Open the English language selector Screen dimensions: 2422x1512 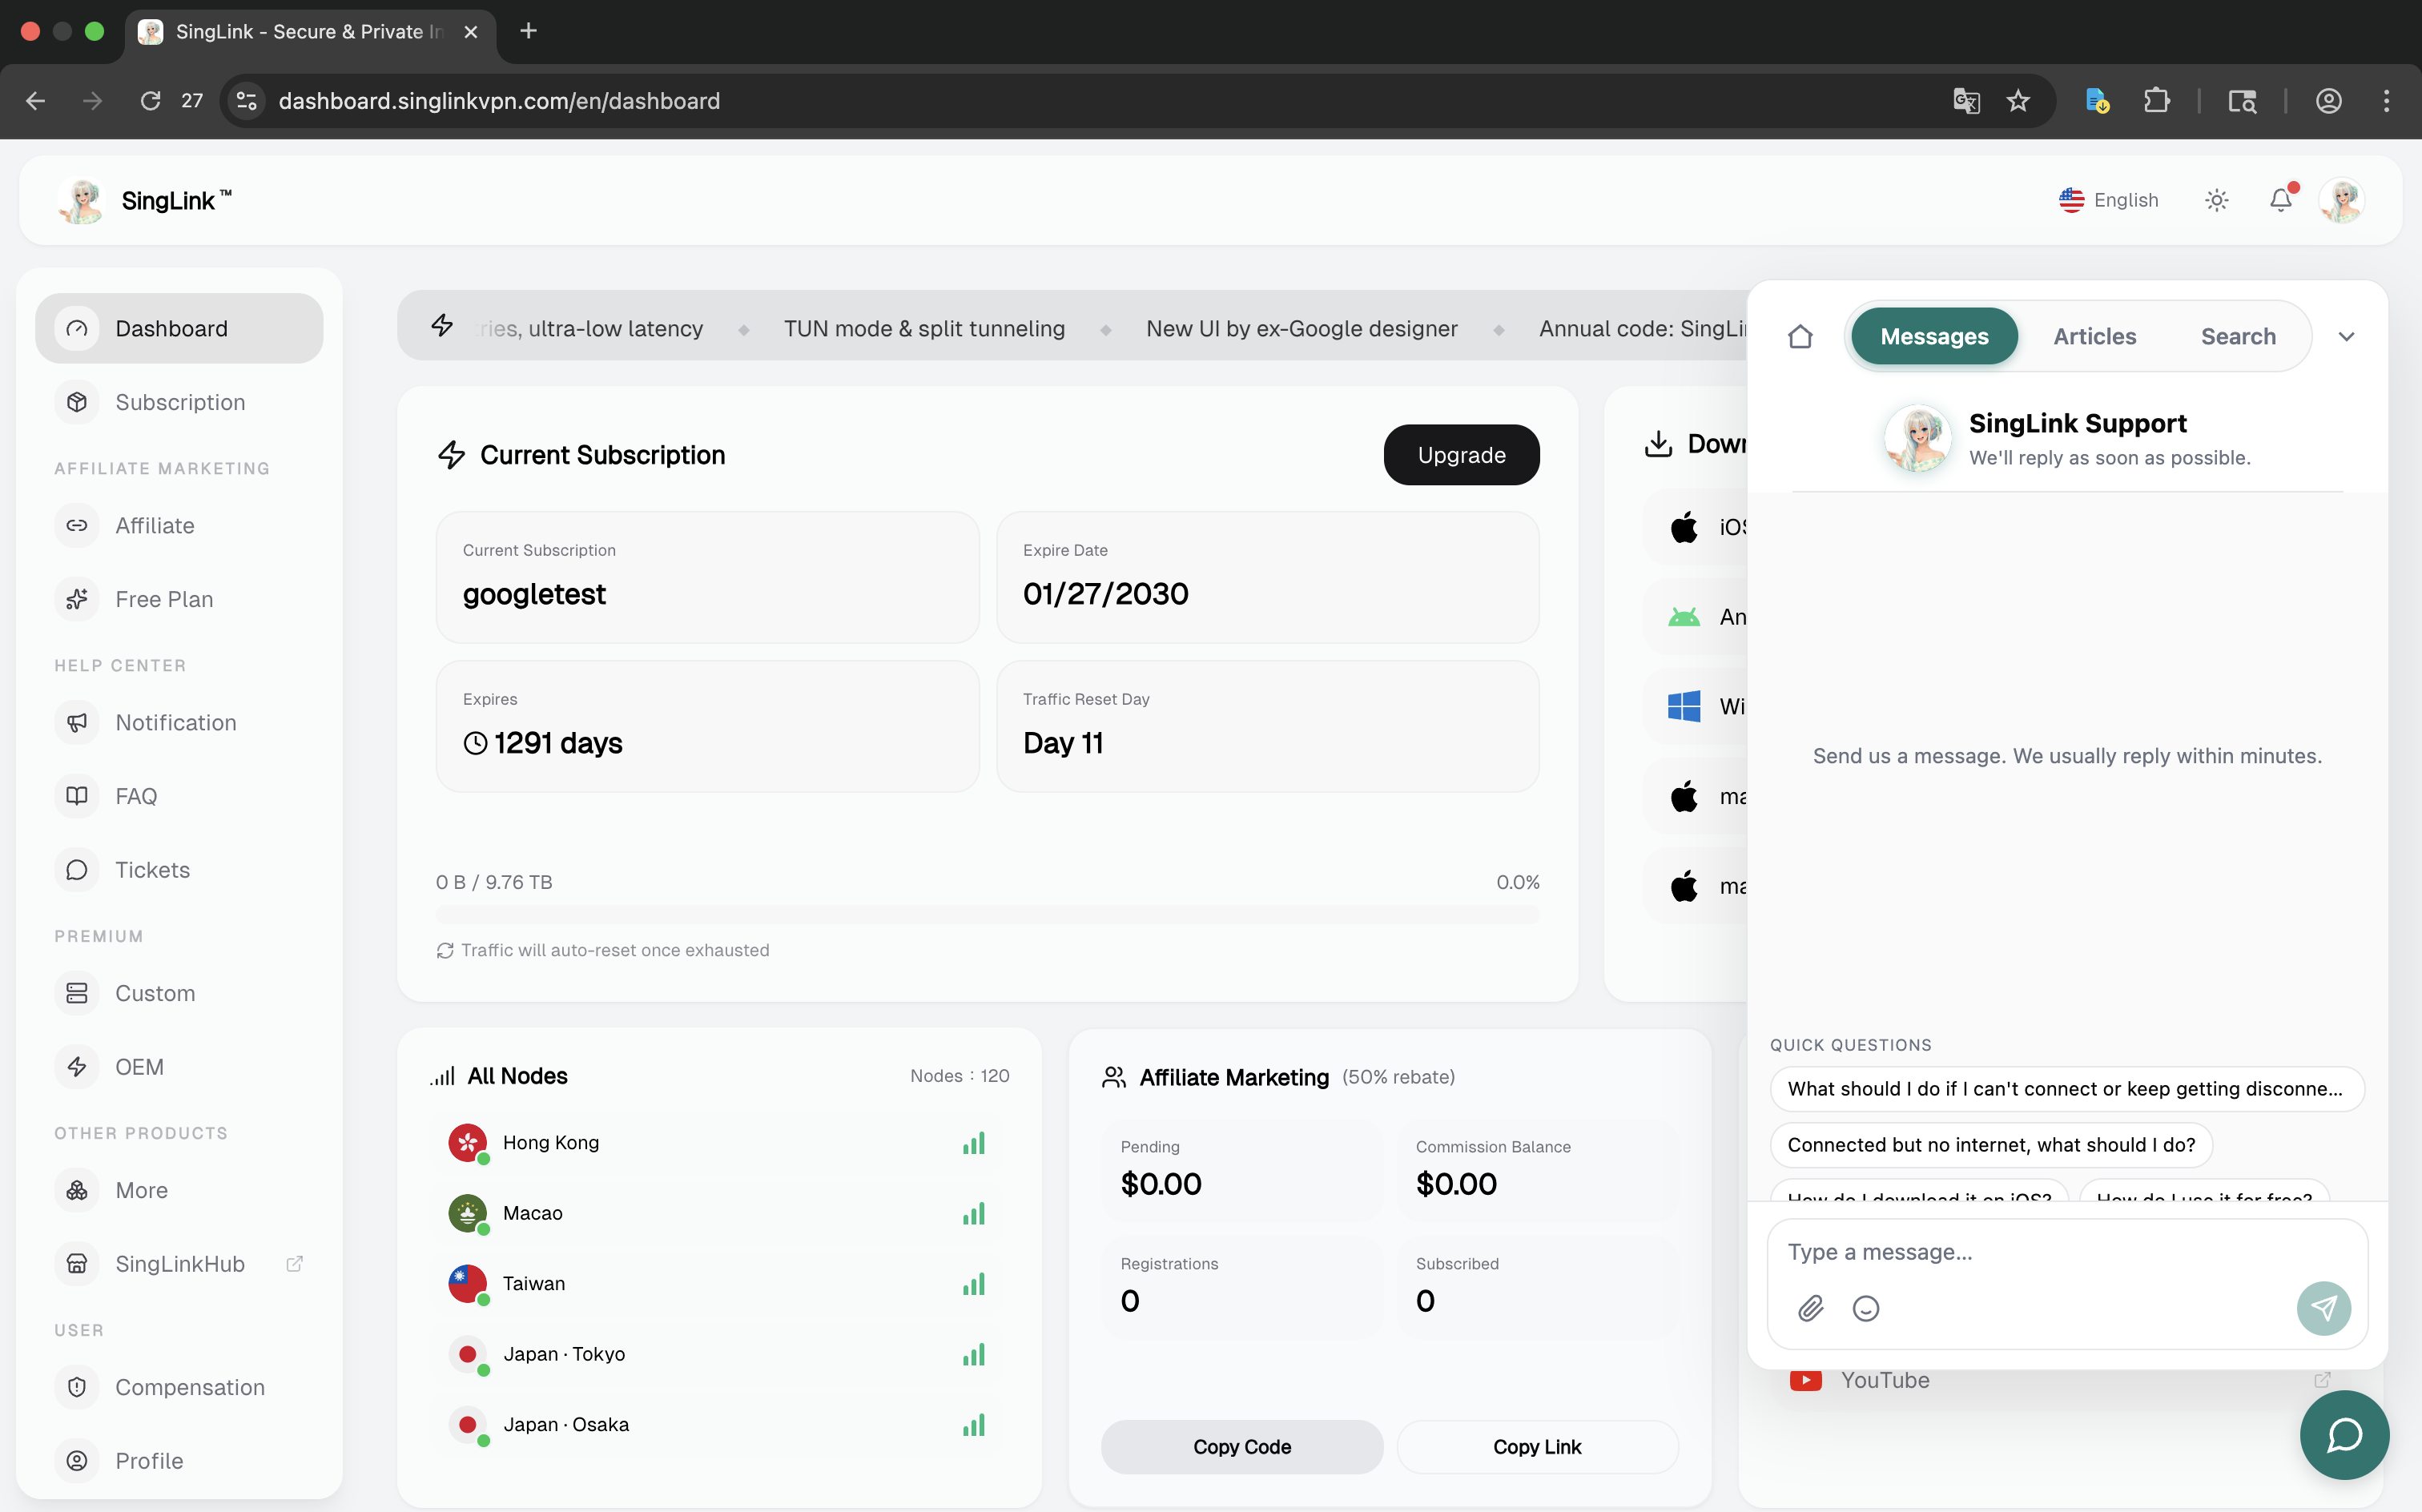(2108, 200)
